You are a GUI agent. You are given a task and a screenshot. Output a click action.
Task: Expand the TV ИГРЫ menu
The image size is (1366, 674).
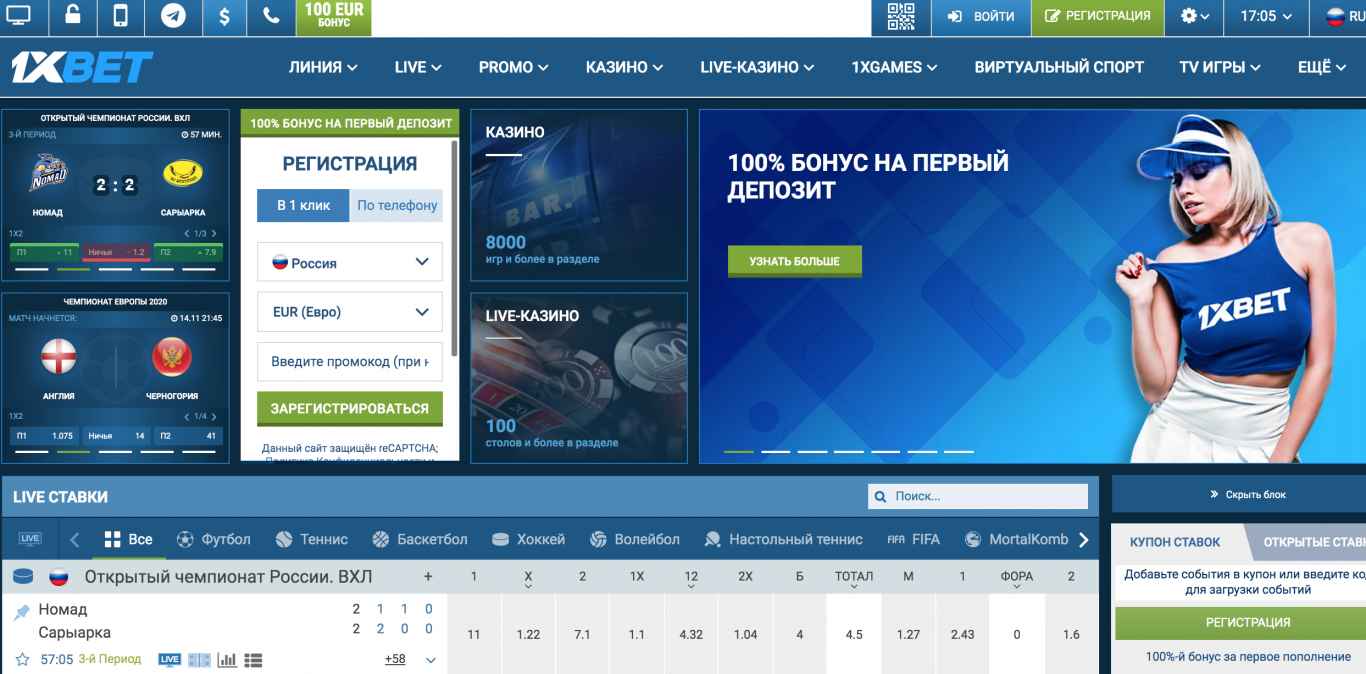tap(1220, 67)
